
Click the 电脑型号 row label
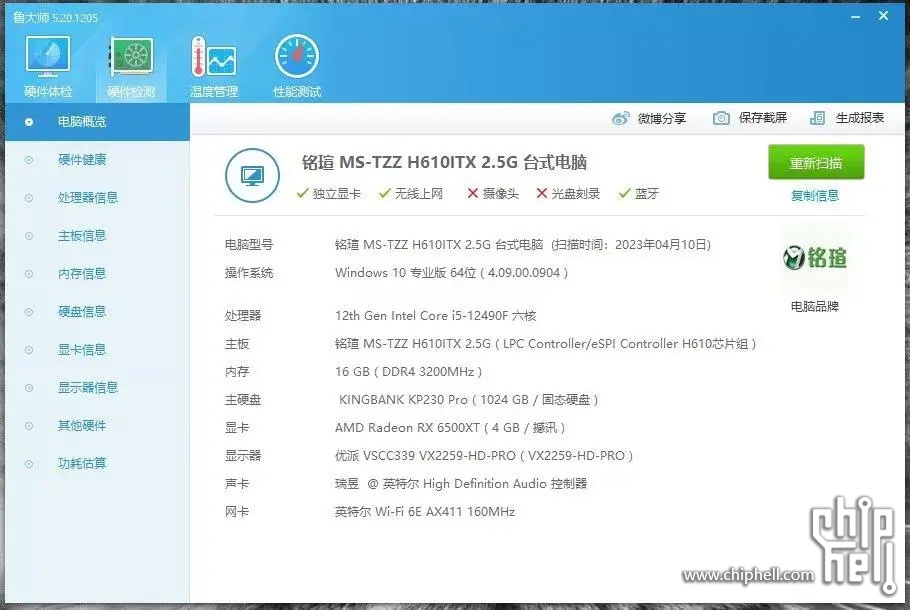tap(249, 245)
